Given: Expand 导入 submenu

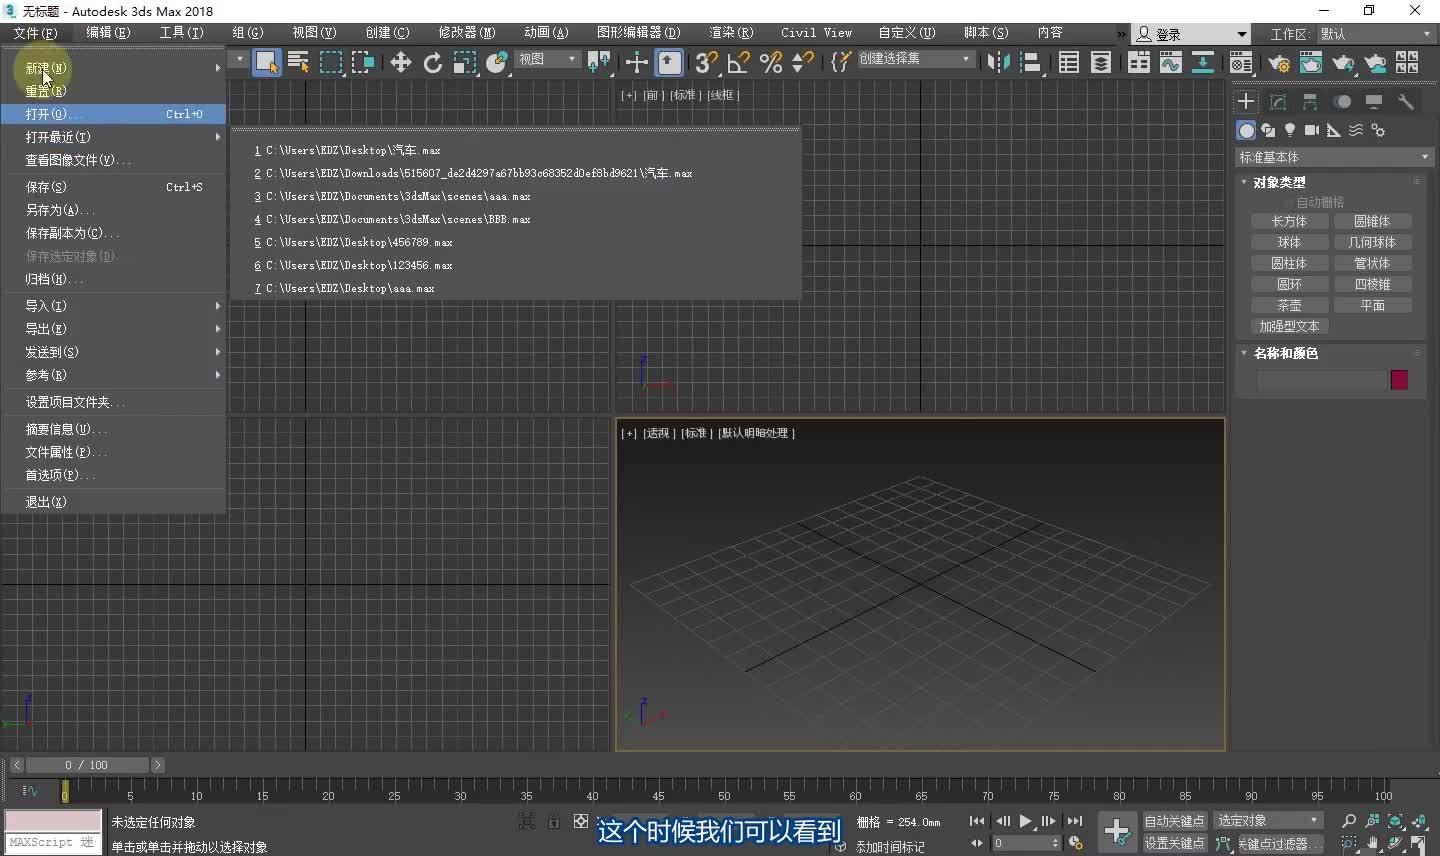Looking at the screenshot, I should tap(113, 306).
